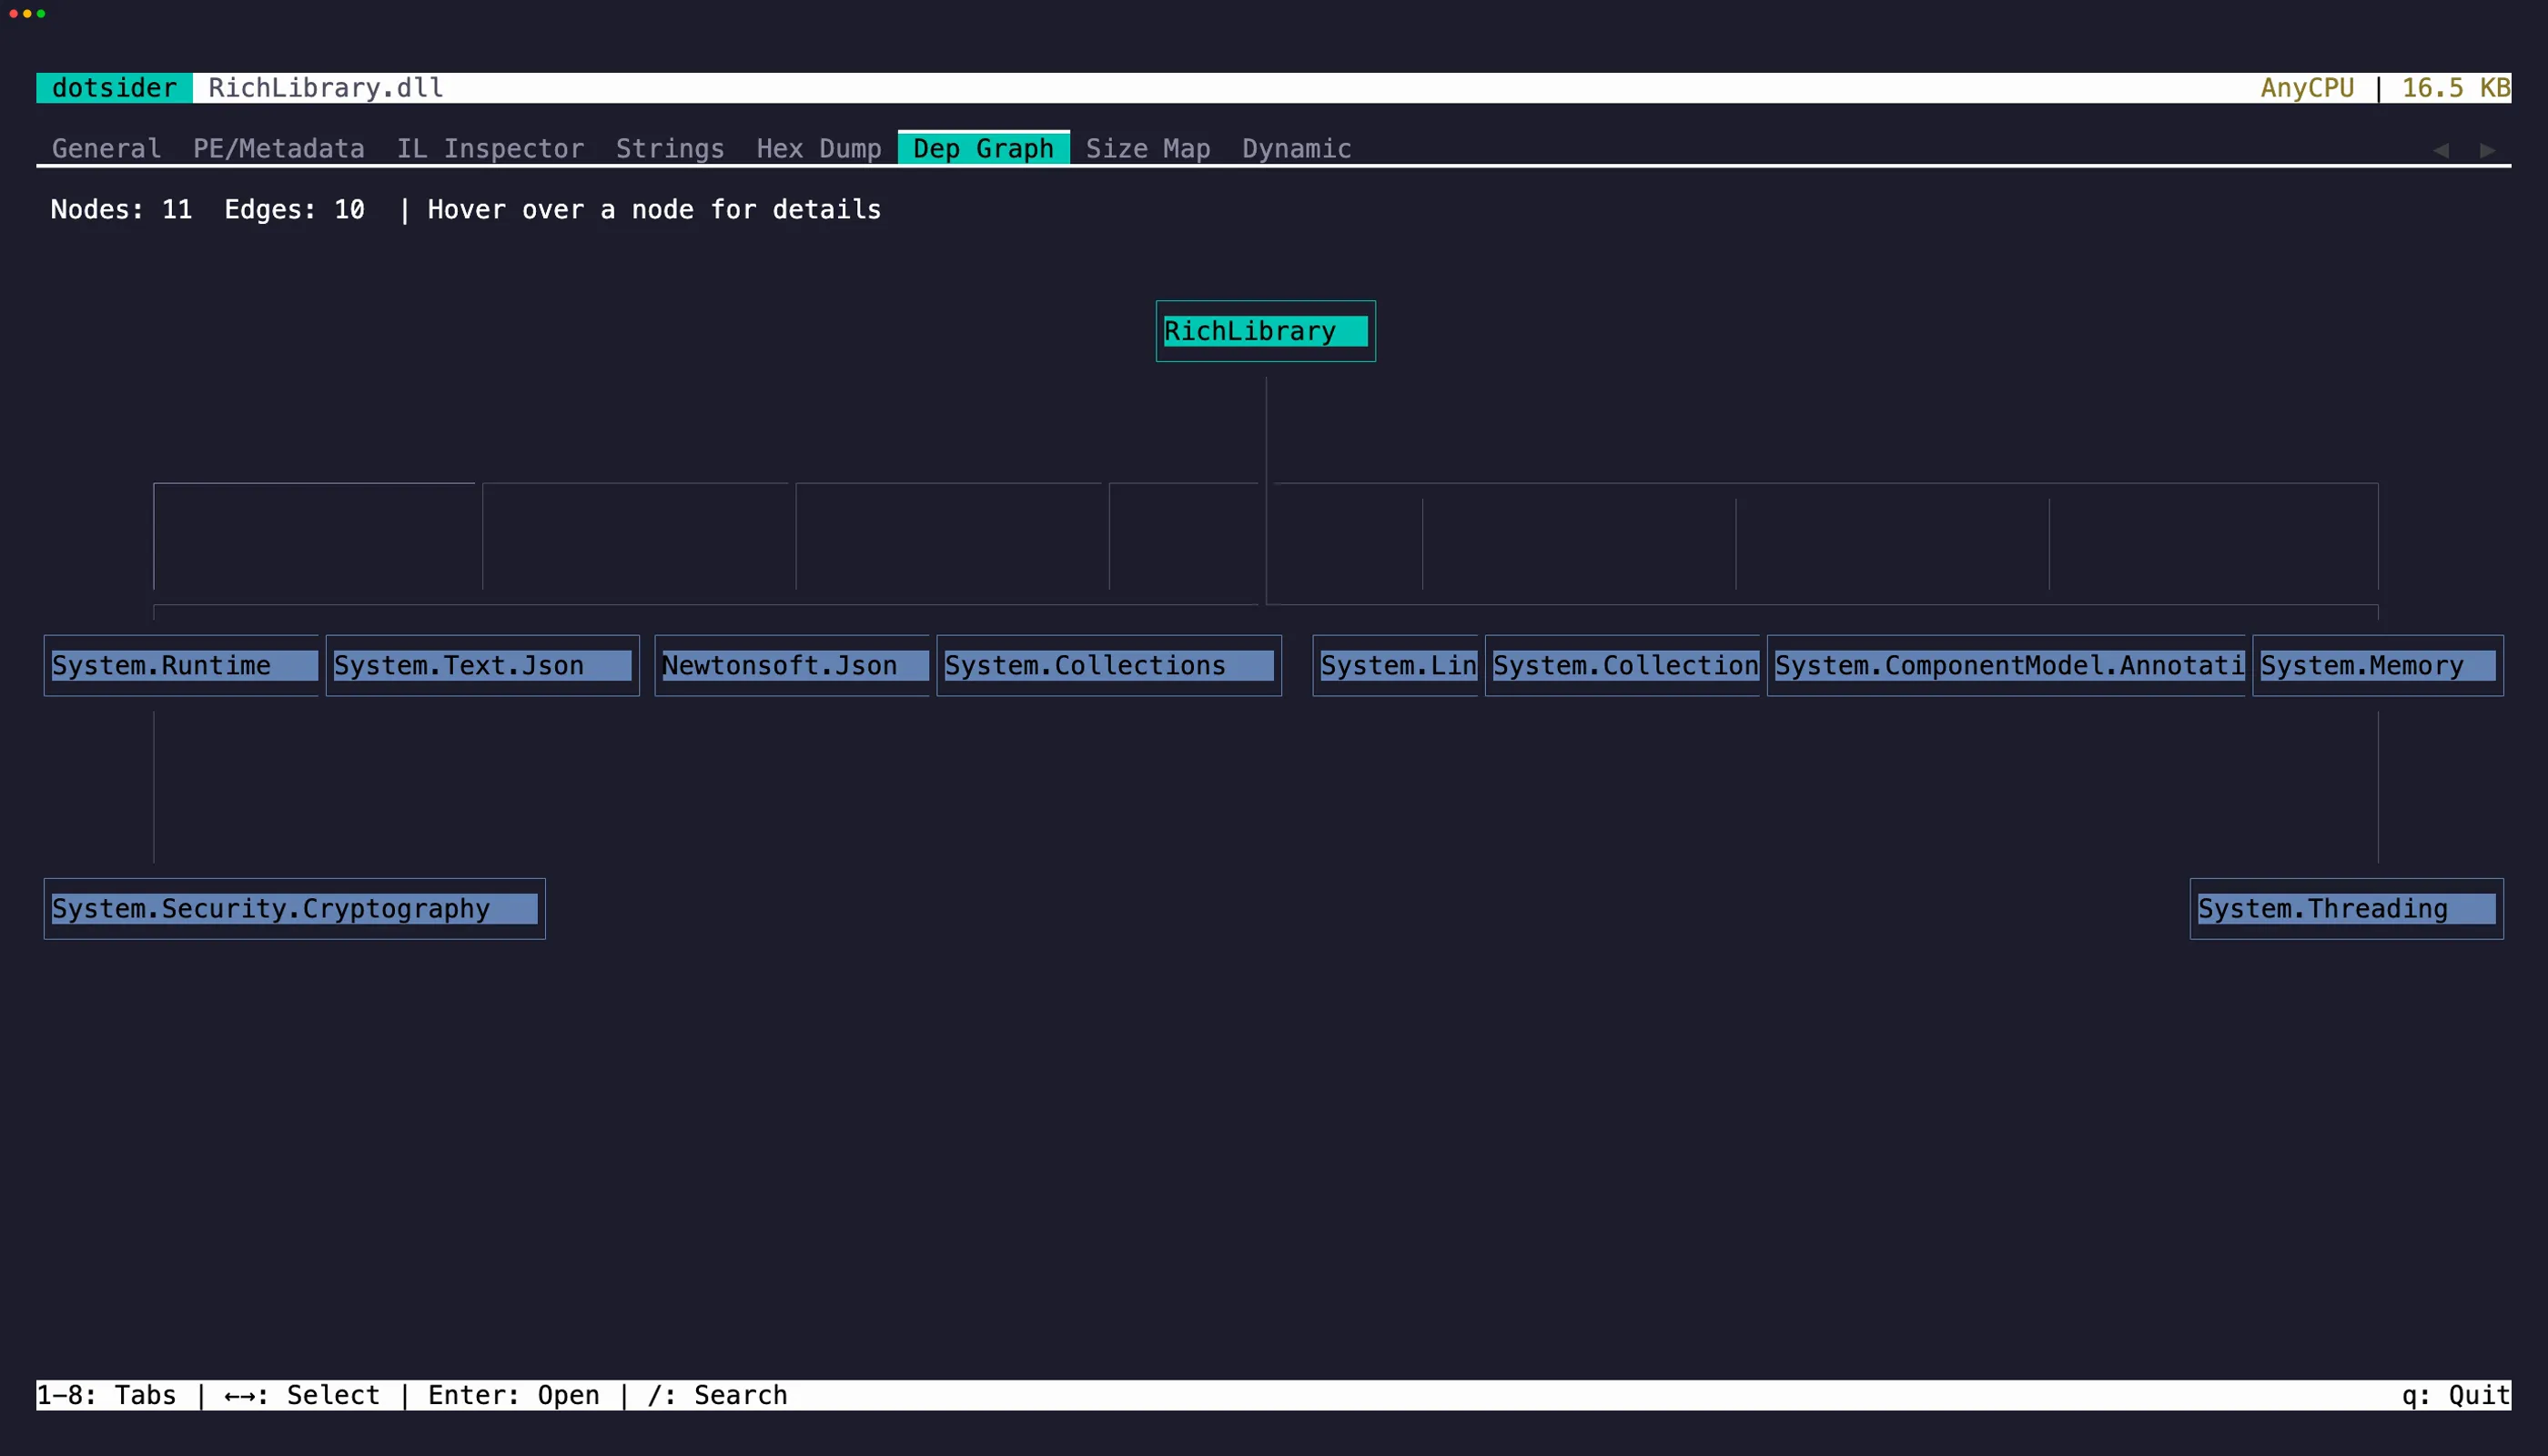This screenshot has width=2548, height=1456.
Task: Click the yellow traffic light dot
Action: [x=27, y=14]
